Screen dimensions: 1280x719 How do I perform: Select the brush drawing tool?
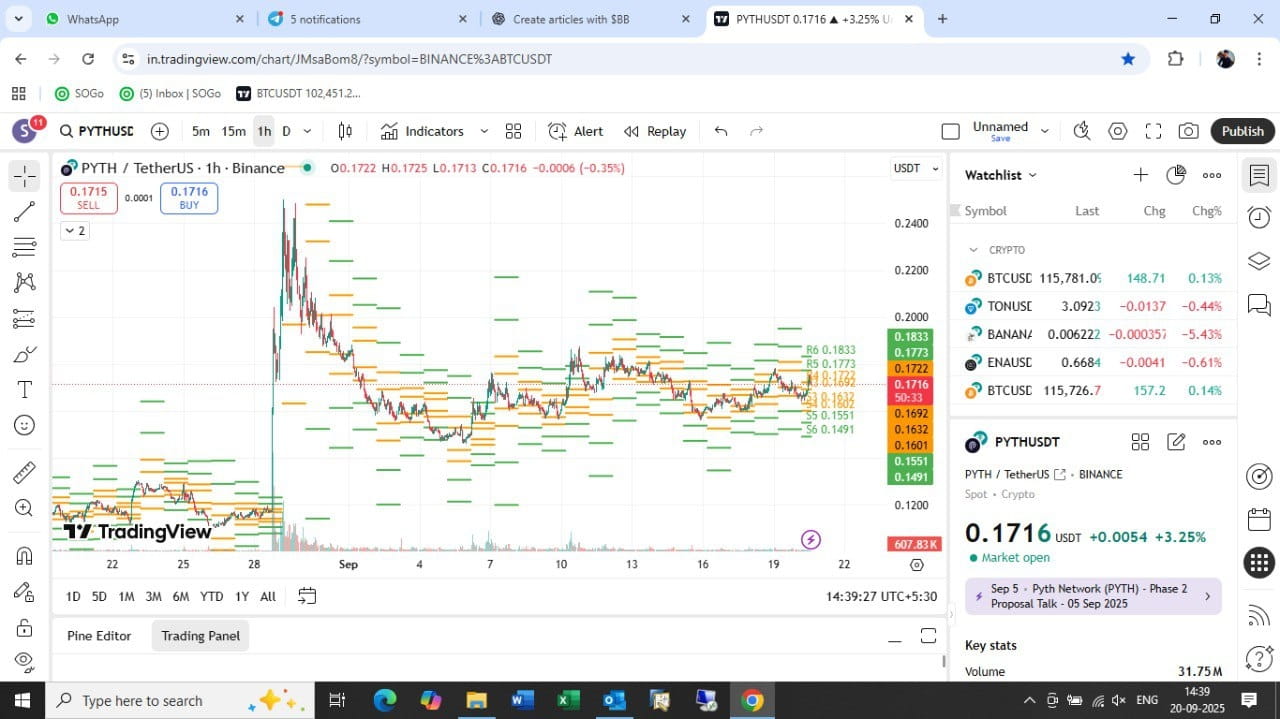[25, 354]
